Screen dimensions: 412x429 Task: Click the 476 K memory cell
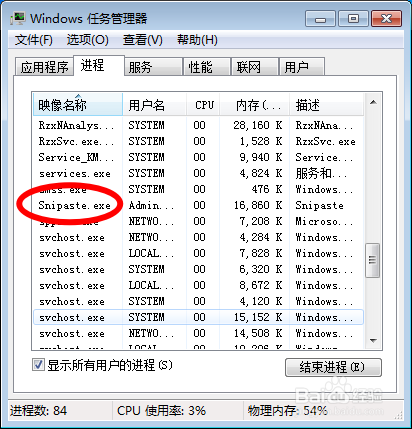click(x=267, y=189)
